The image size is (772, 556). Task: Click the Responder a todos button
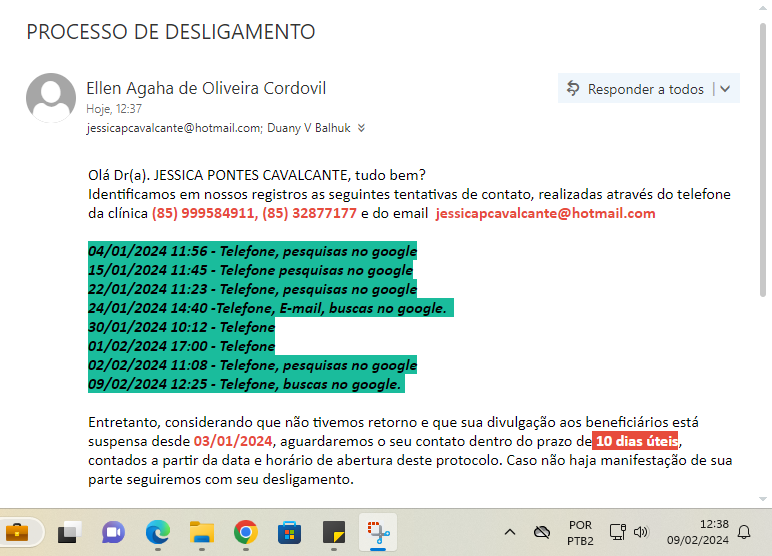pos(635,89)
